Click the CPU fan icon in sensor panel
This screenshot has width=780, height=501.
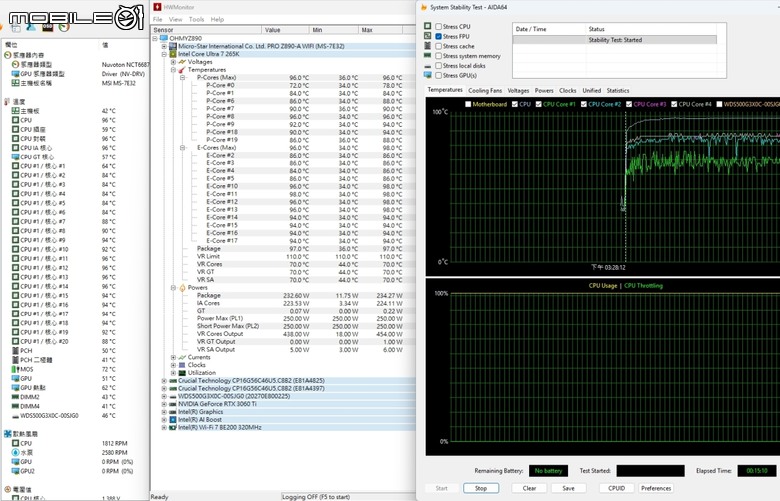(x=15, y=443)
